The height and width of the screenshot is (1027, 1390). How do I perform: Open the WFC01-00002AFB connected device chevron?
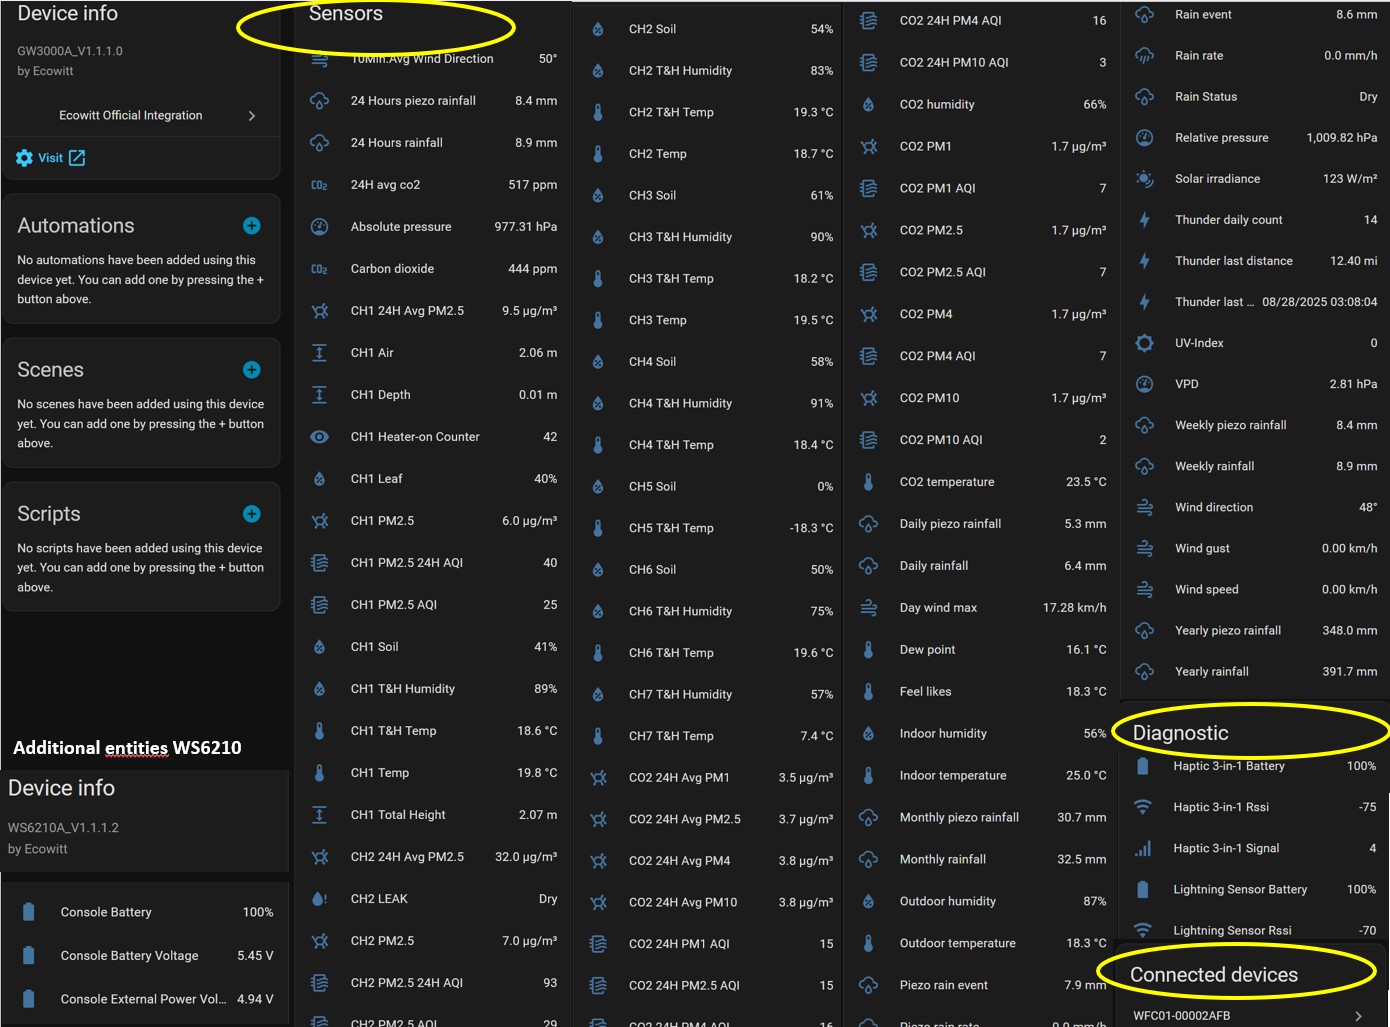[x=1358, y=1016]
